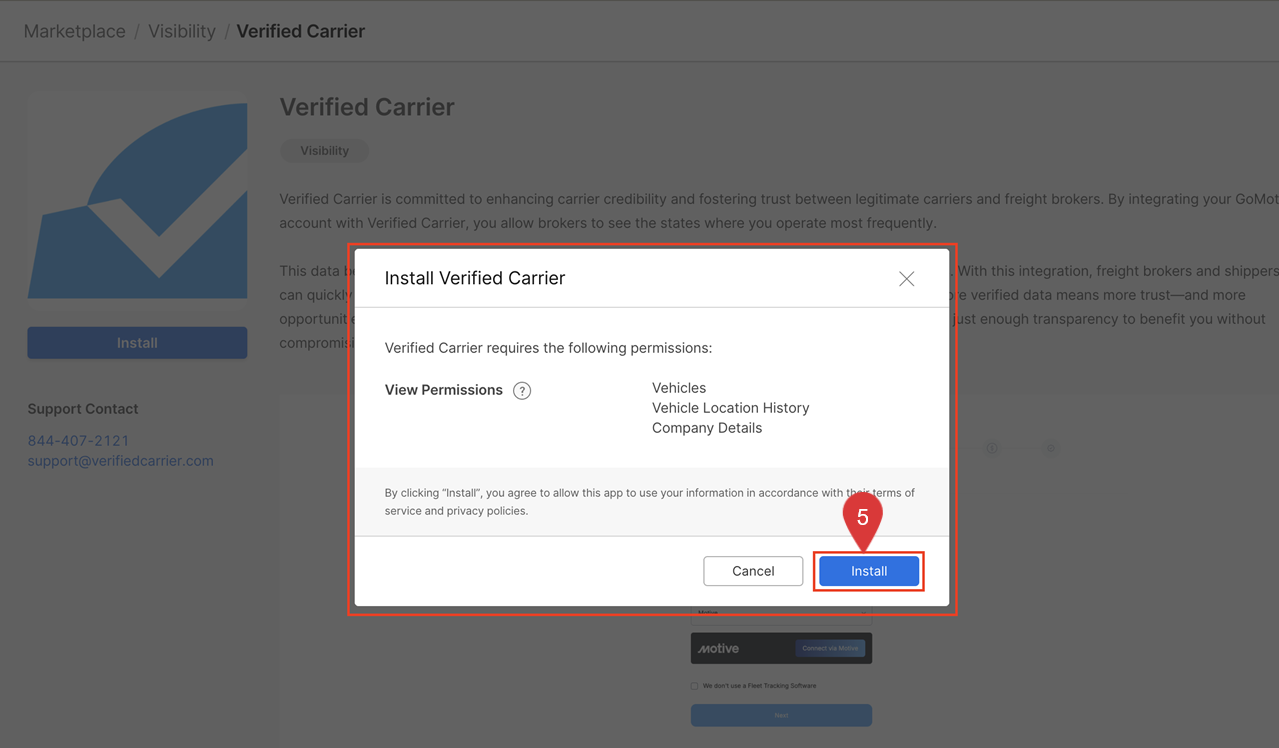
Task: Select the Verified Carrier breadcrumb
Action: point(301,31)
